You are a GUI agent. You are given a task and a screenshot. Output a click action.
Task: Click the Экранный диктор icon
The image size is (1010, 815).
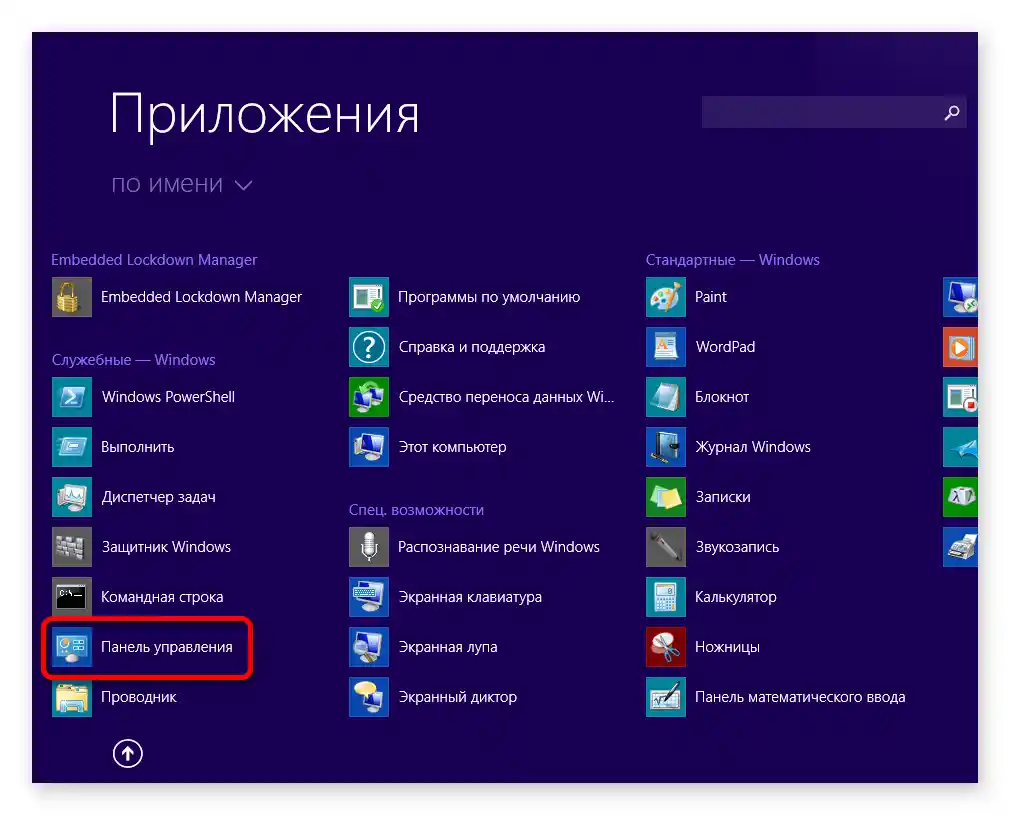pyautogui.click(x=369, y=697)
